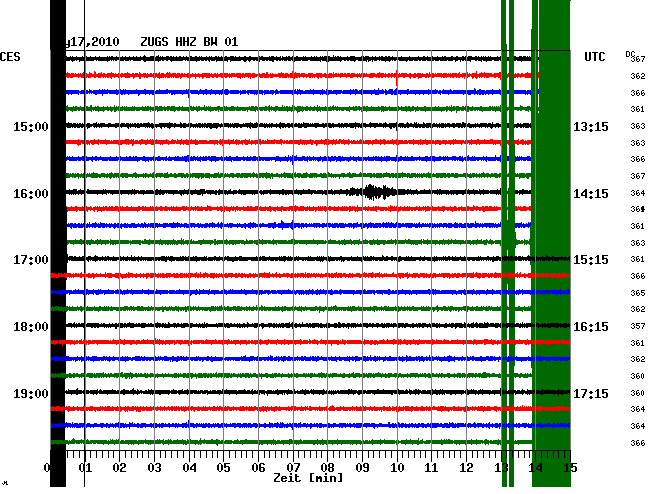This screenshot has width=650, height=494.
Task: Select the '17:15' UTC time label
Action: pos(591,393)
